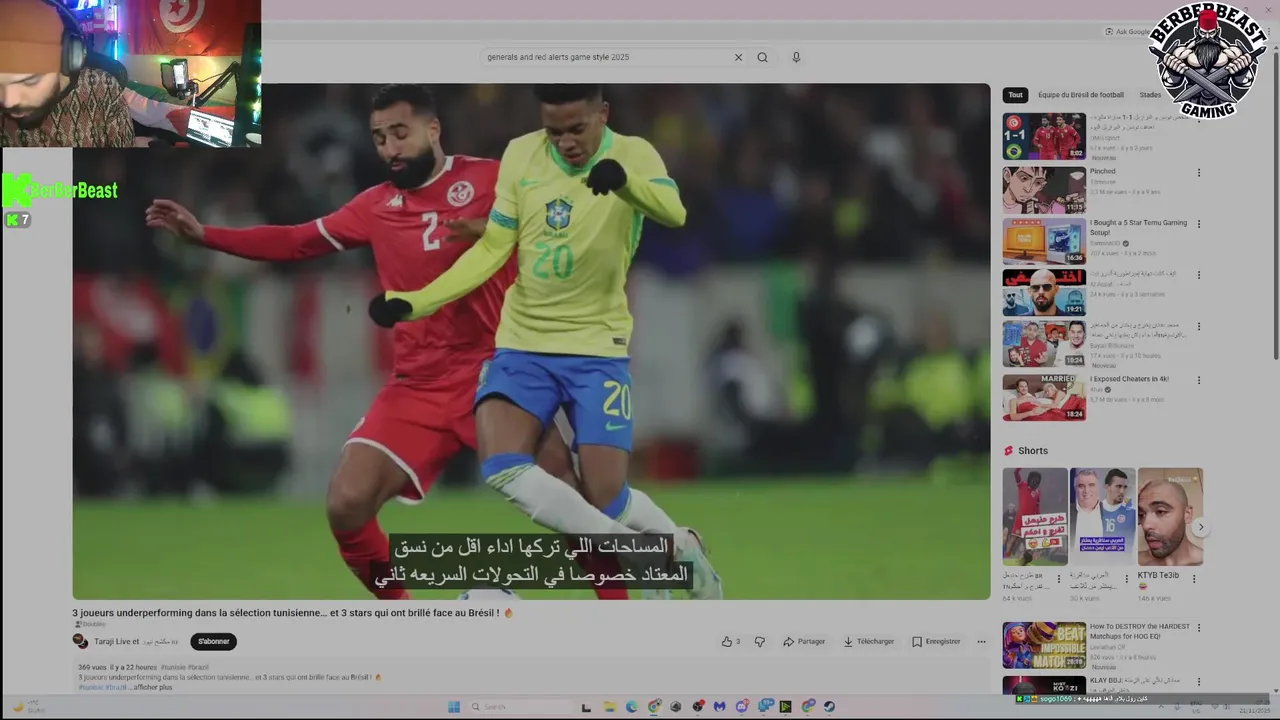Open the Pinched video thumbnail
Screen dimensions: 1280x720
pos(1044,190)
